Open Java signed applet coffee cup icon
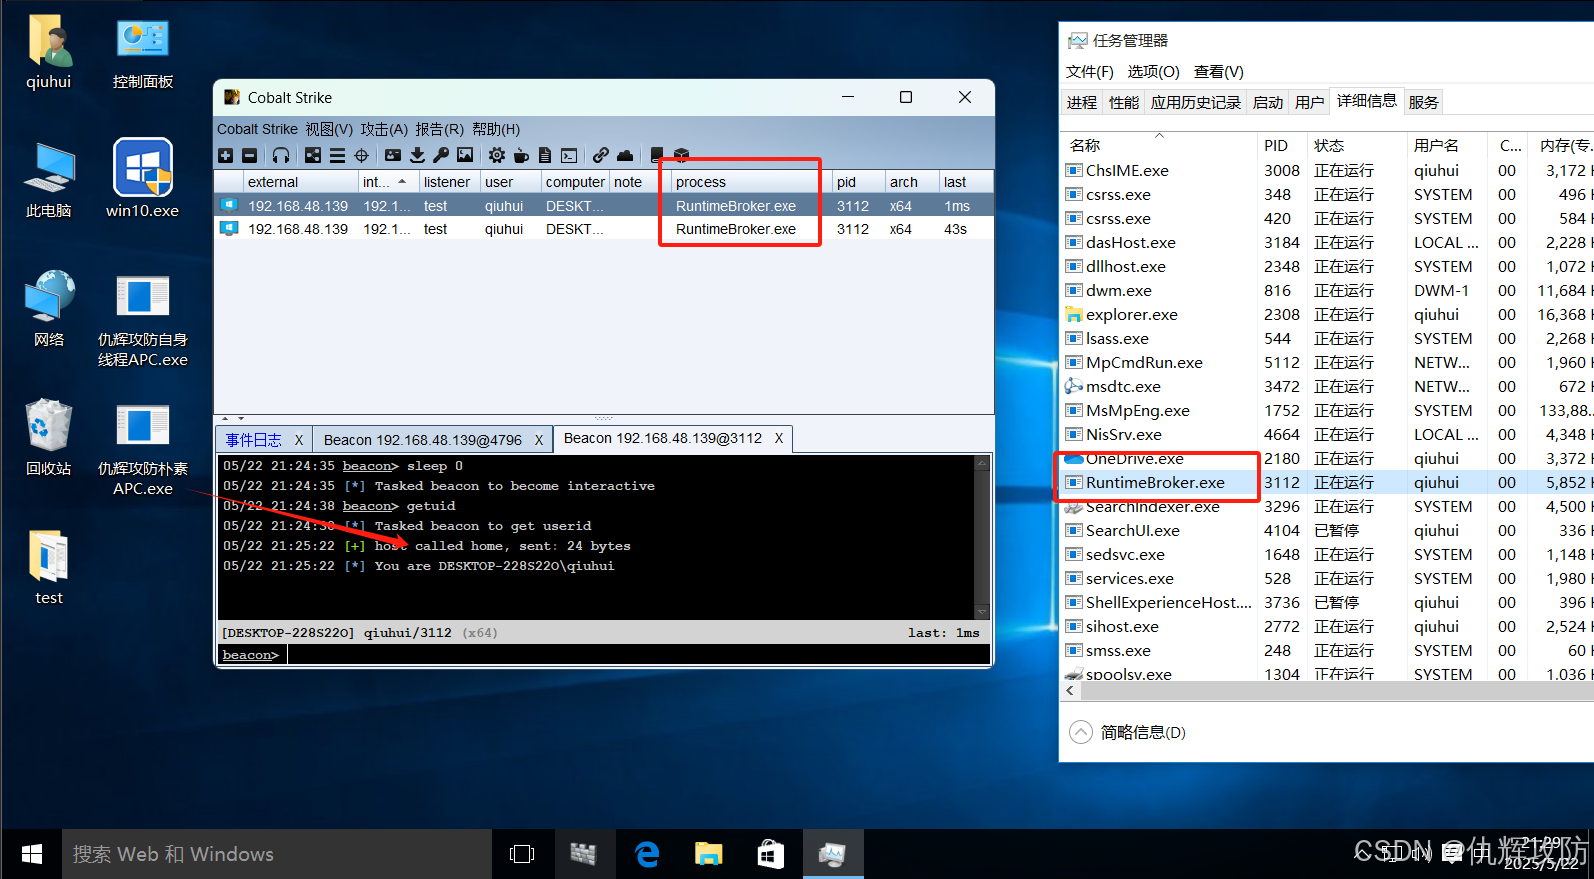Image resolution: width=1594 pixels, height=879 pixels. pyautogui.click(x=521, y=155)
